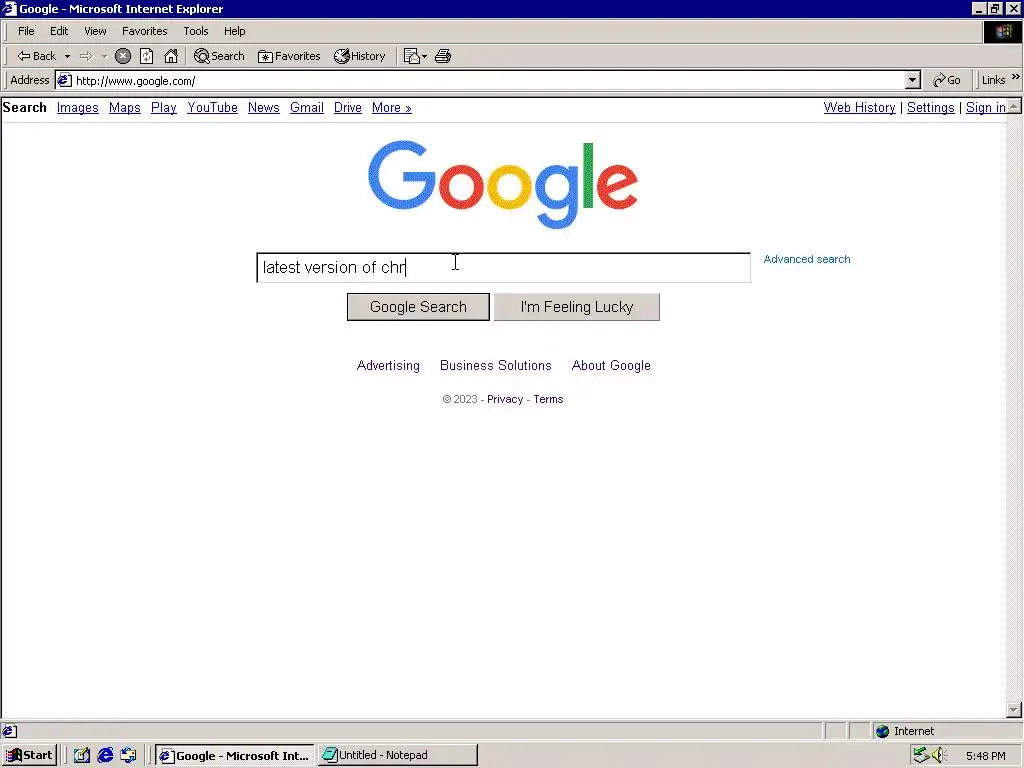1024x768 pixels.
Task: Click the Refresh page icon
Action: [x=147, y=56]
